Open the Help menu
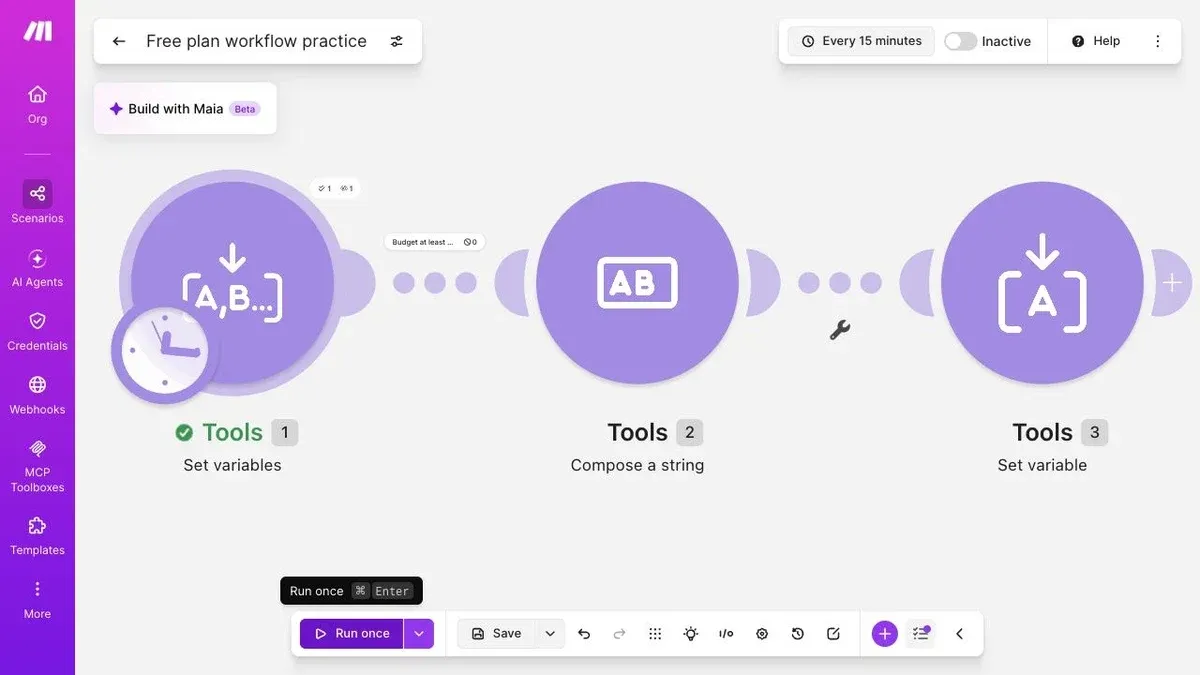Image resolution: width=1200 pixels, height=675 pixels. pos(1095,41)
